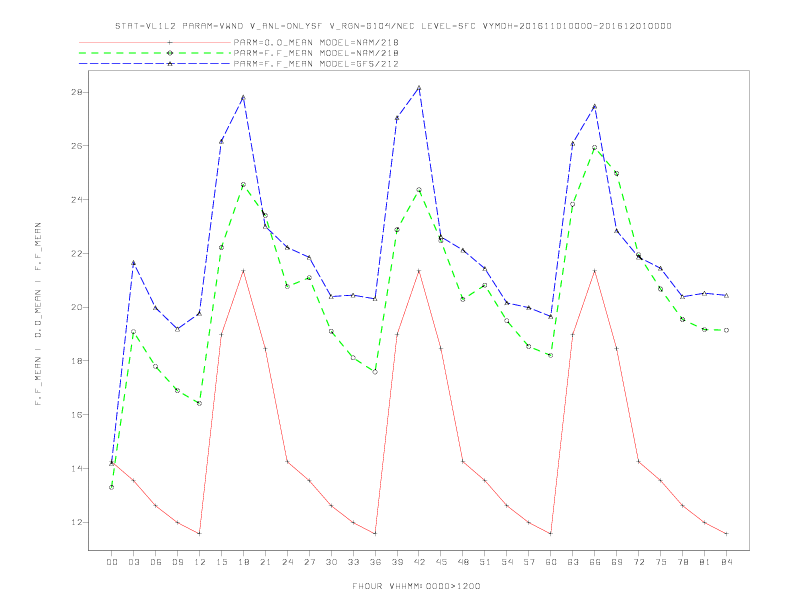Click the green NAM circle marker at hour 66 peak
The height and width of the screenshot is (612, 792).
tap(595, 147)
